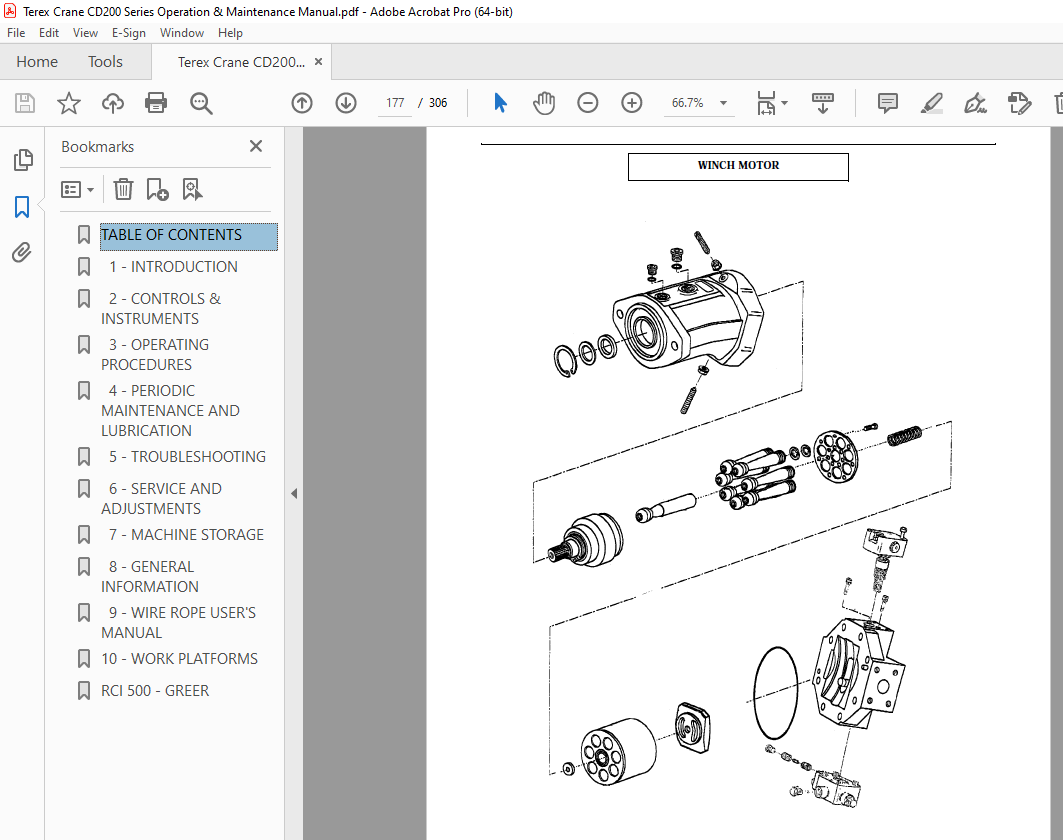Open the Help menu
This screenshot has width=1063, height=840.
click(230, 33)
